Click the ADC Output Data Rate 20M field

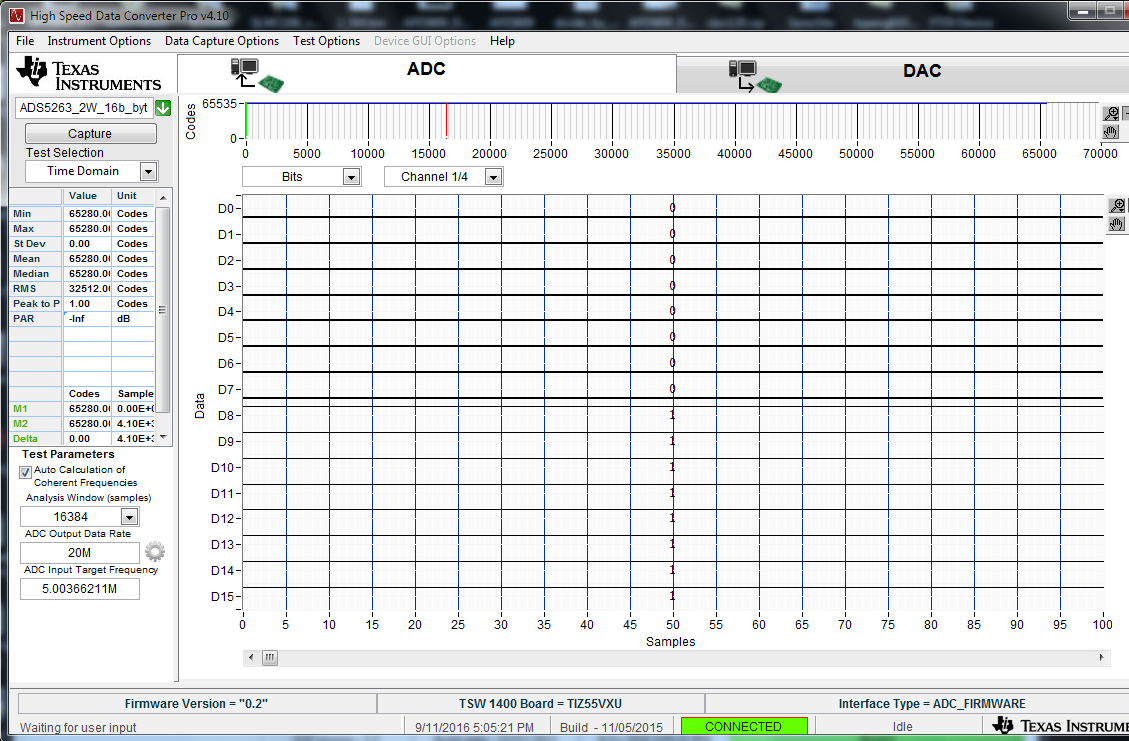(x=80, y=553)
